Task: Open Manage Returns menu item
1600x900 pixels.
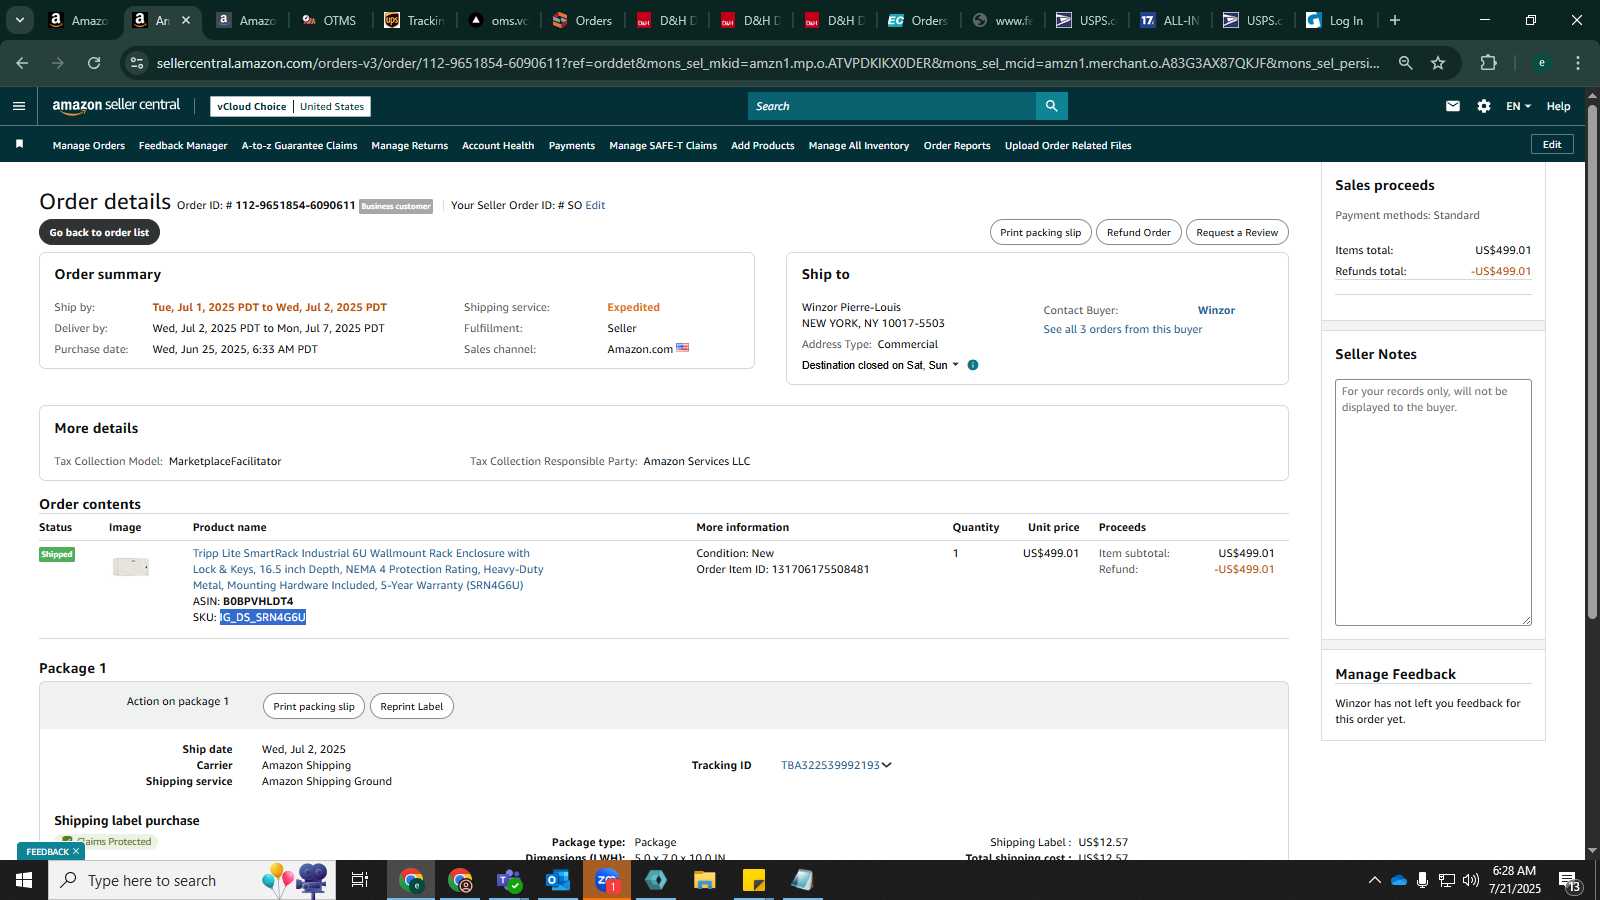Action: coord(410,145)
